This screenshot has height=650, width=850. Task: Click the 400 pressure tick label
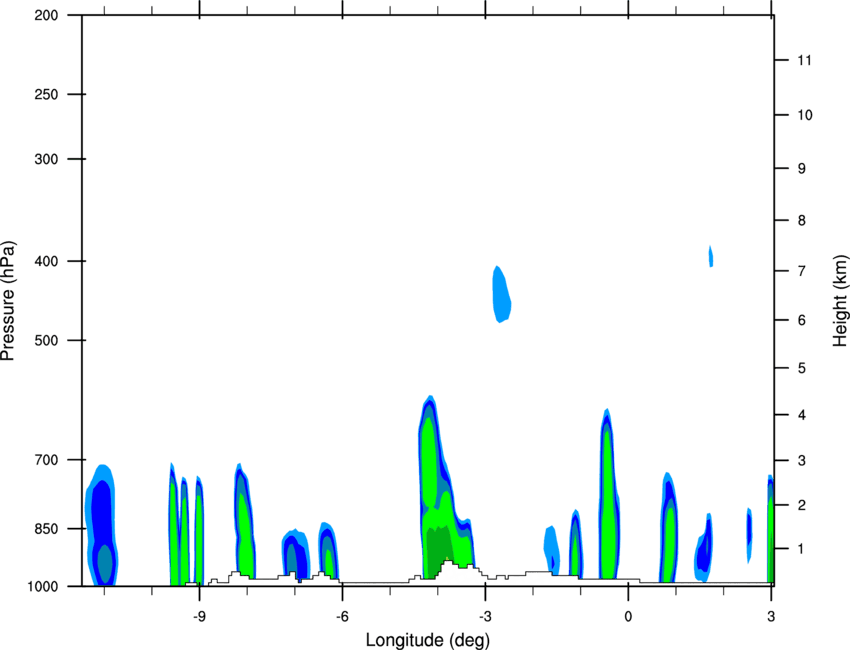click(46, 261)
